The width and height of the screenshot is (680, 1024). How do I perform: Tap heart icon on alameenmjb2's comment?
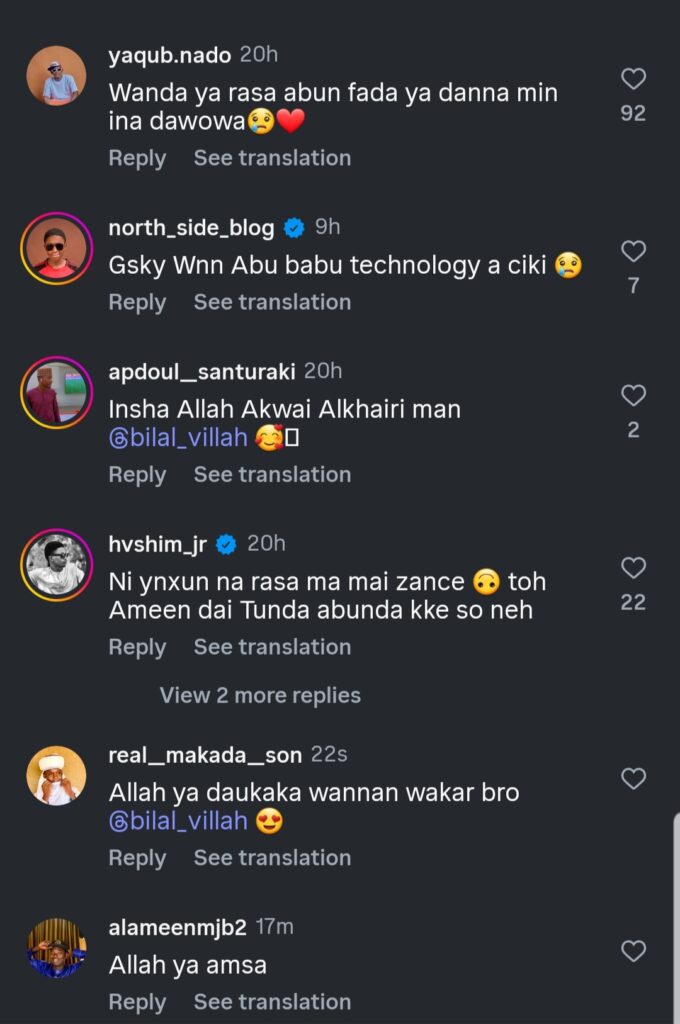pyautogui.click(x=633, y=951)
